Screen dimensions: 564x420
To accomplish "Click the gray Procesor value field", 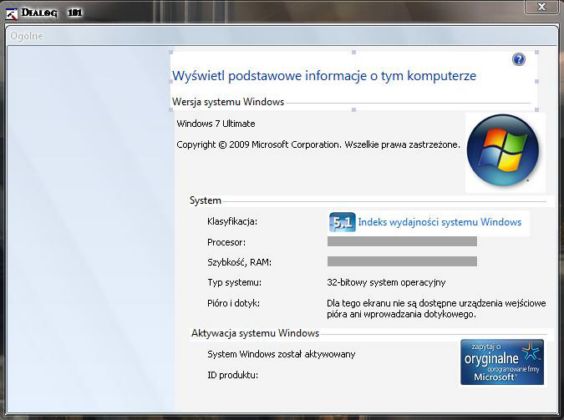I will click(402, 241).
